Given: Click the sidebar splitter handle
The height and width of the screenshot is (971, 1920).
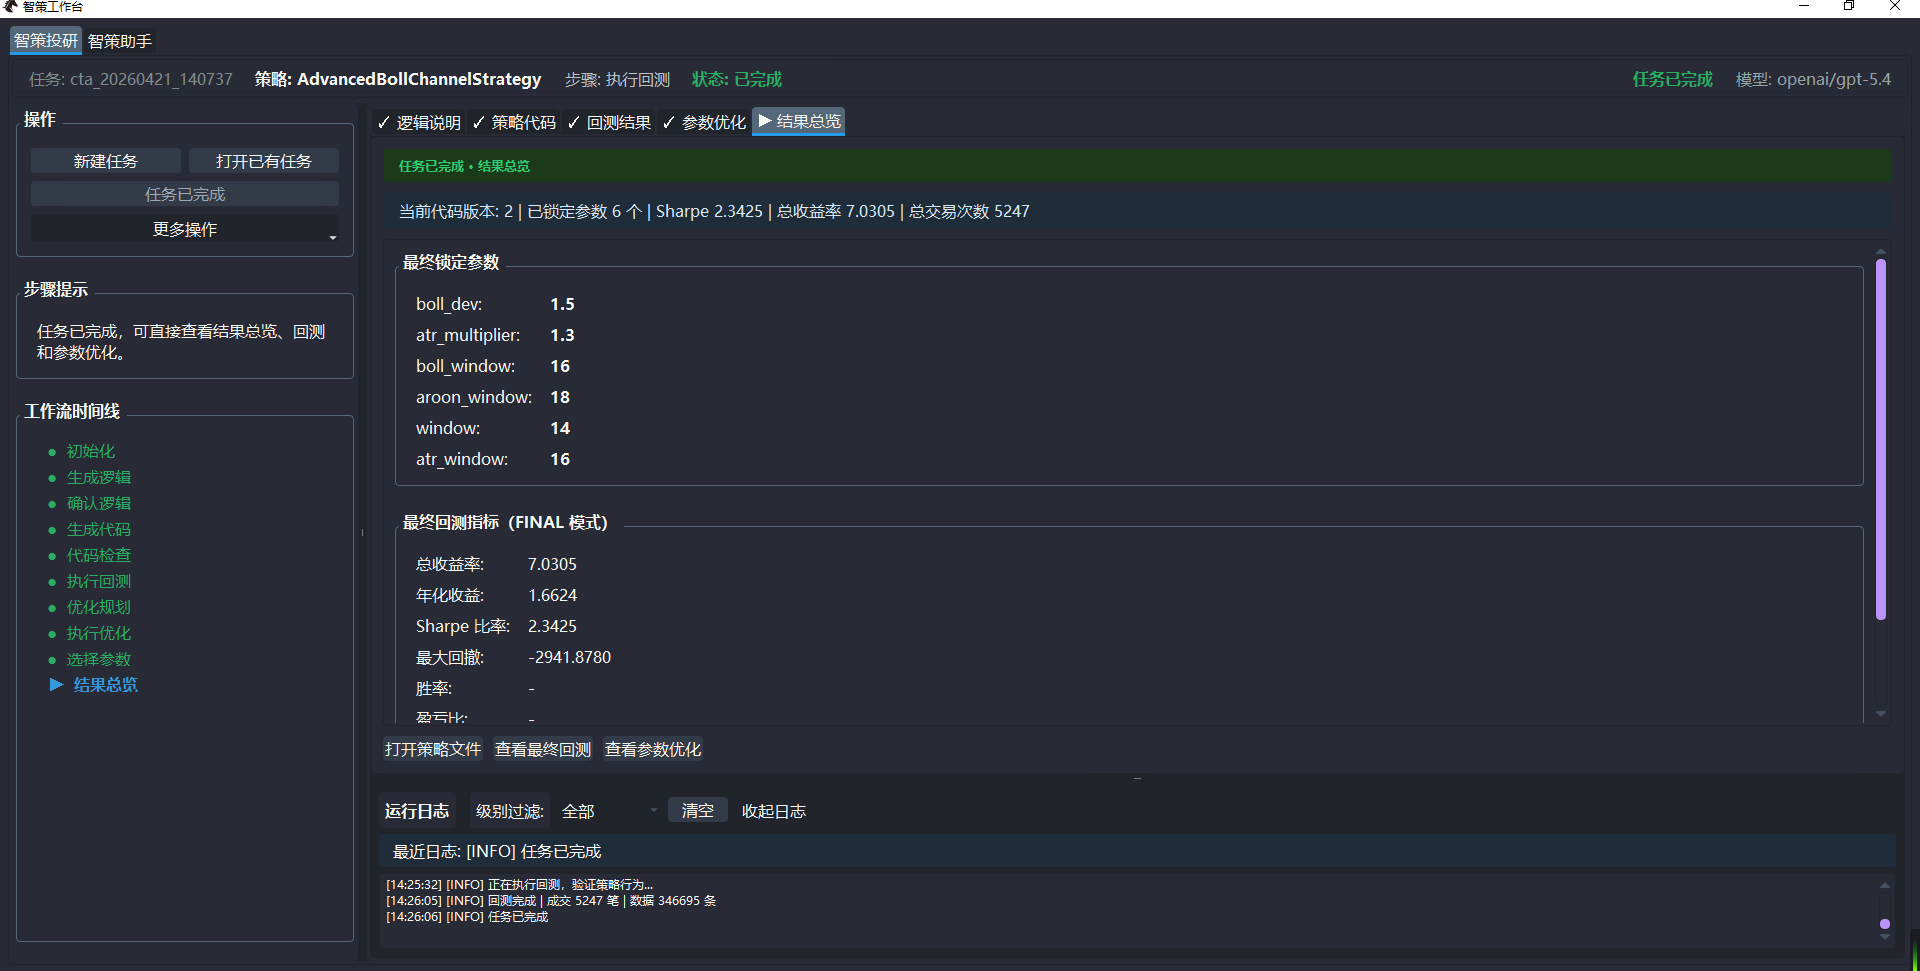Looking at the screenshot, I should [362, 532].
